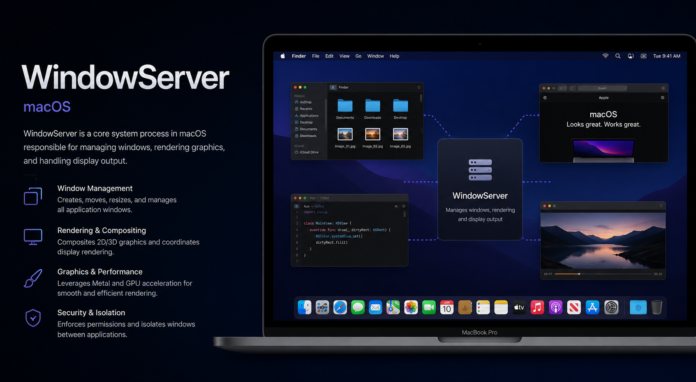The width and height of the screenshot is (696, 382).
Task: Click the Safari window address bar
Action: tap(602, 88)
